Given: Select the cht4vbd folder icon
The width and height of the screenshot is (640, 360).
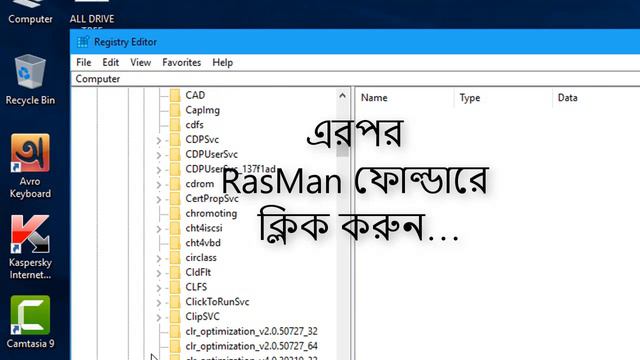Looking at the screenshot, I should pyautogui.click(x=175, y=243).
